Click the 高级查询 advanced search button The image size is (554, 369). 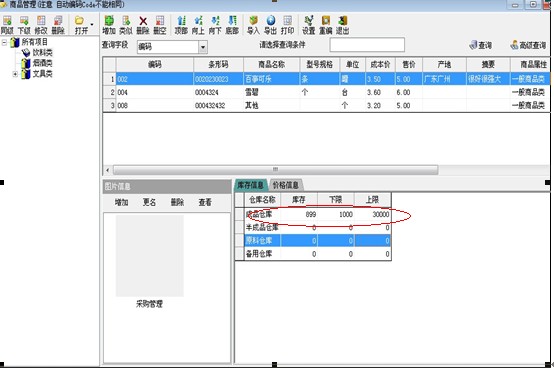click(529, 45)
